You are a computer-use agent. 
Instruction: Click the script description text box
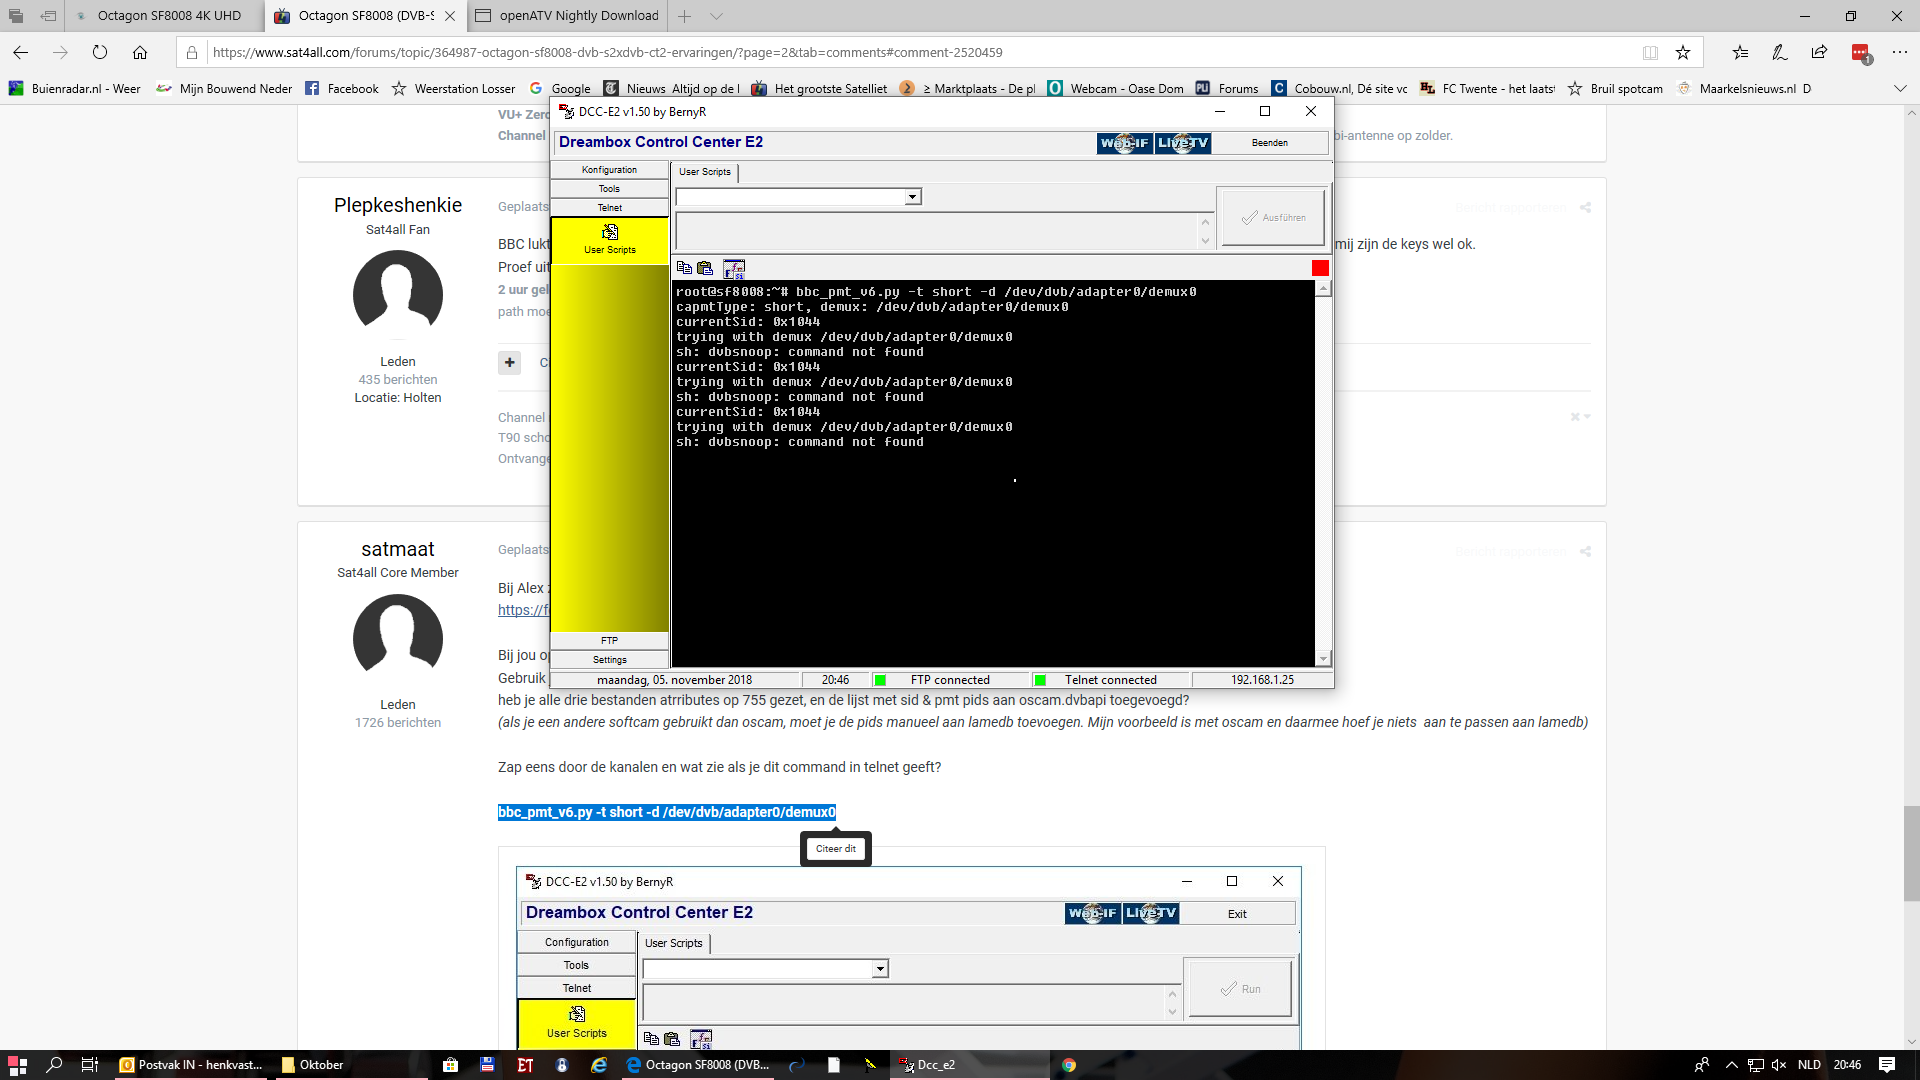938,232
